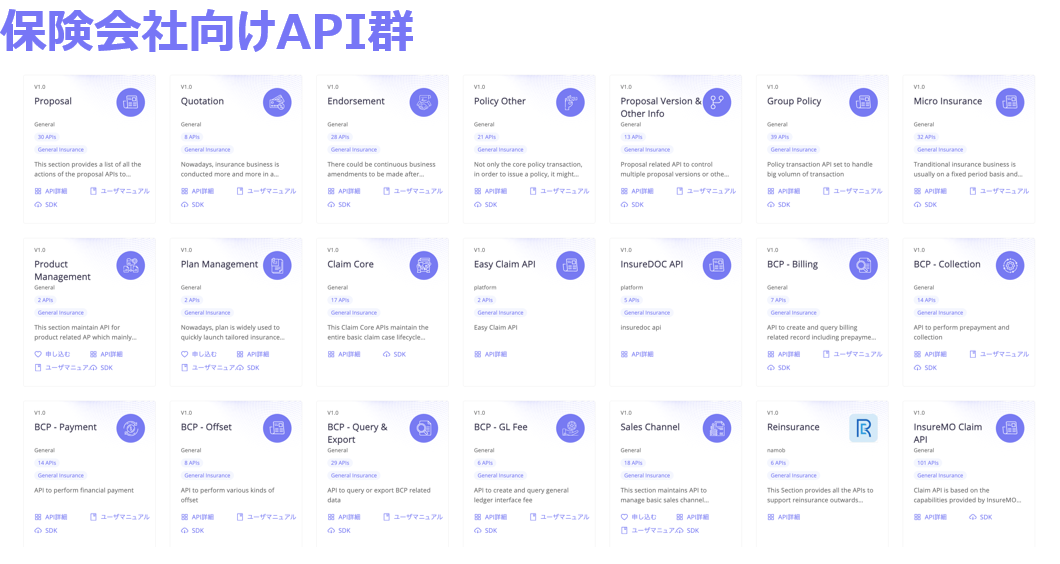Screen dimensions: 1060x564
Task: Click the Quotation card round icon
Action: [277, 102]
